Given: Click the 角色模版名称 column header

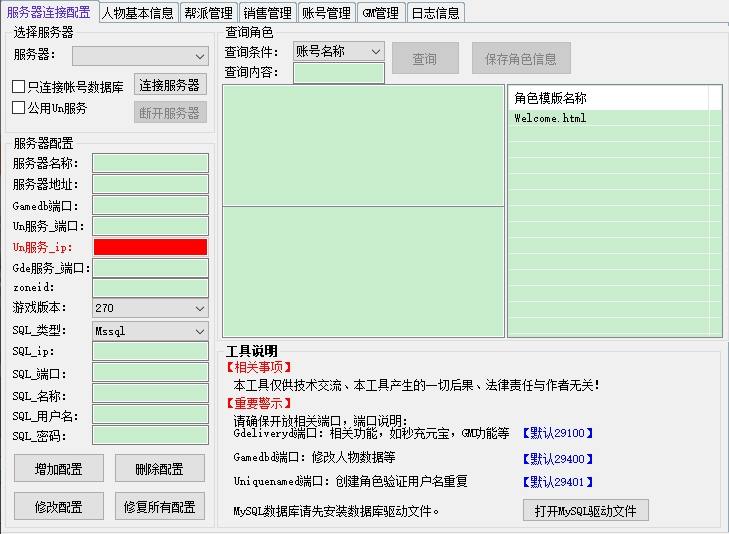Looking at the screenshot, I should (x=609, y=98).
